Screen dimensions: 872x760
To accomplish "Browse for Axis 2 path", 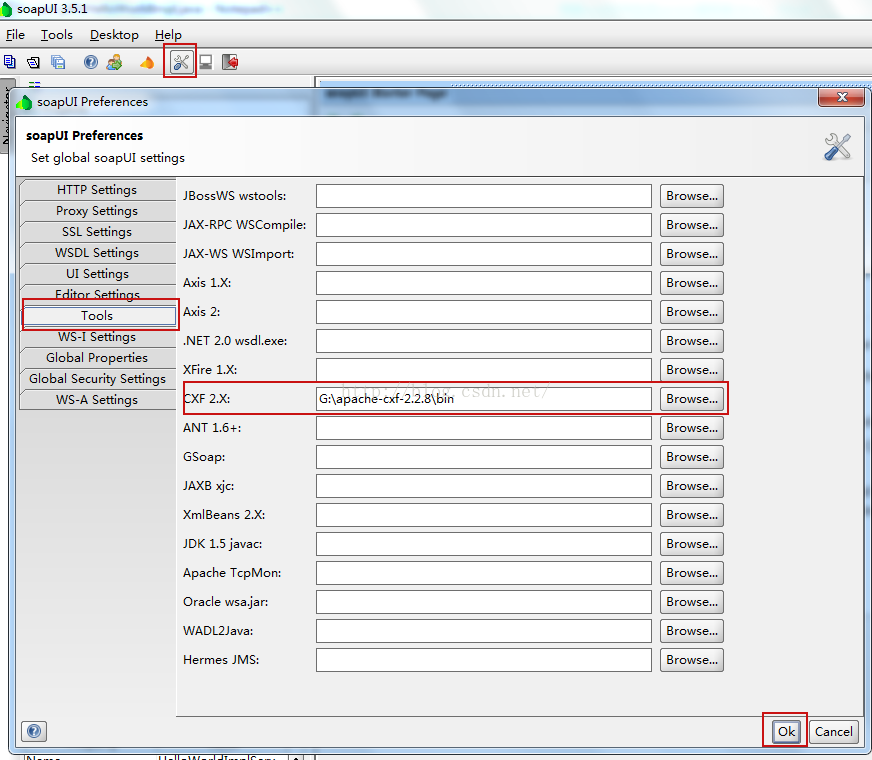I will pyautogui.click(x=692, y=312).
